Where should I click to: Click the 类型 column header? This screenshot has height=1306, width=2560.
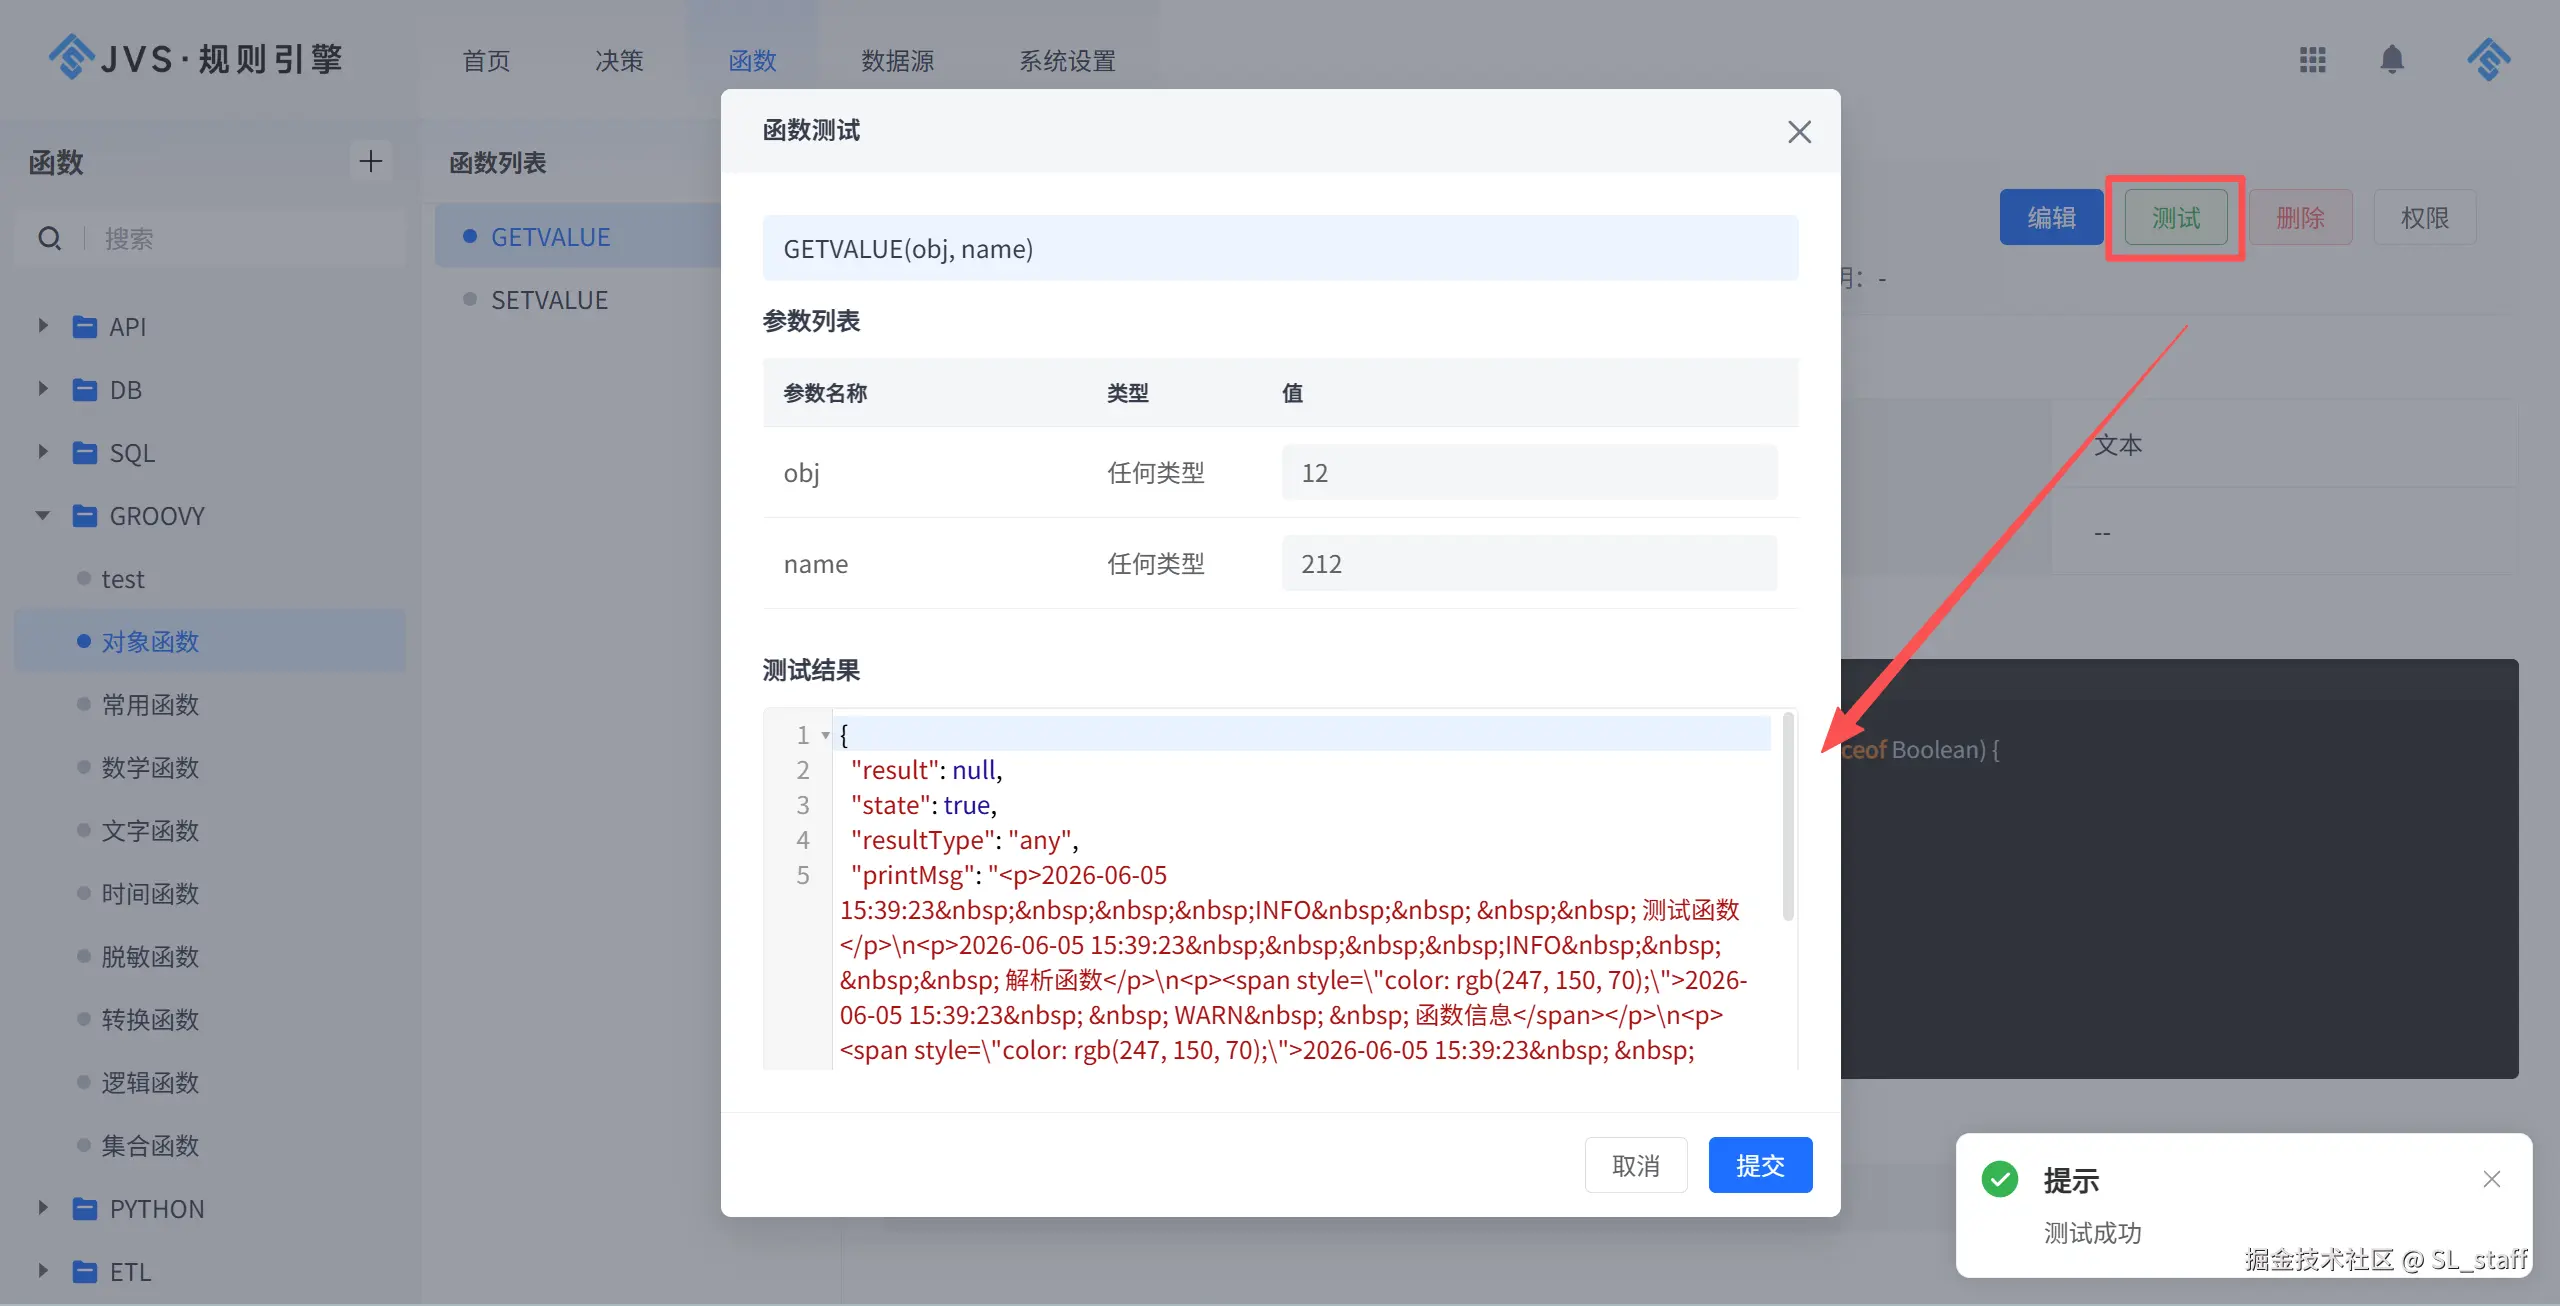click(x=1128, y=393)
